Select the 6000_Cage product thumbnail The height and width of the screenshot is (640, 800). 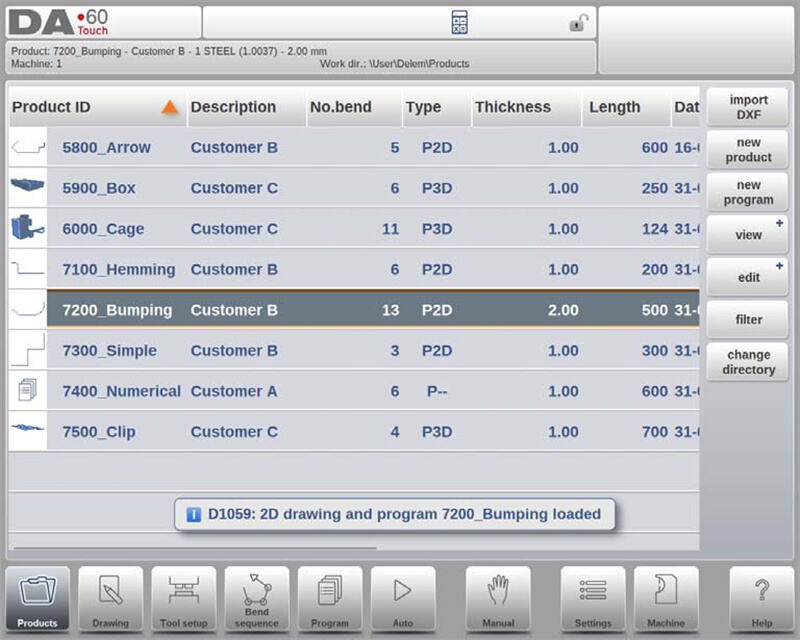click(27, 229)
